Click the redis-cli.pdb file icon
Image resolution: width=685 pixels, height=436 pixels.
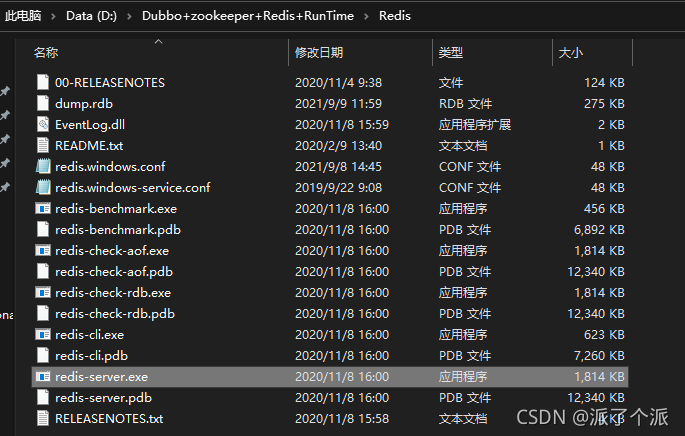(43, 355)
